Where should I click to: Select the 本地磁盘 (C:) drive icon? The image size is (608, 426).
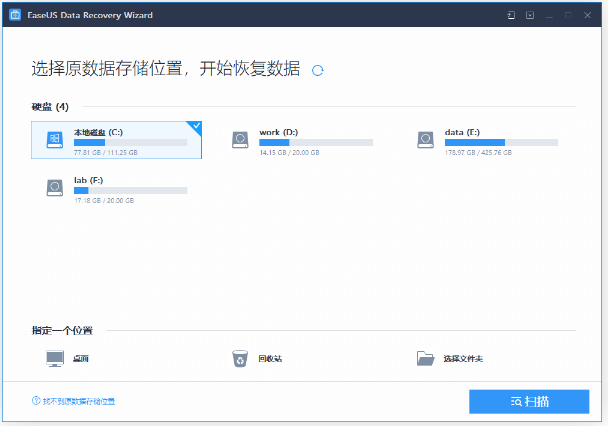[55, 140]
